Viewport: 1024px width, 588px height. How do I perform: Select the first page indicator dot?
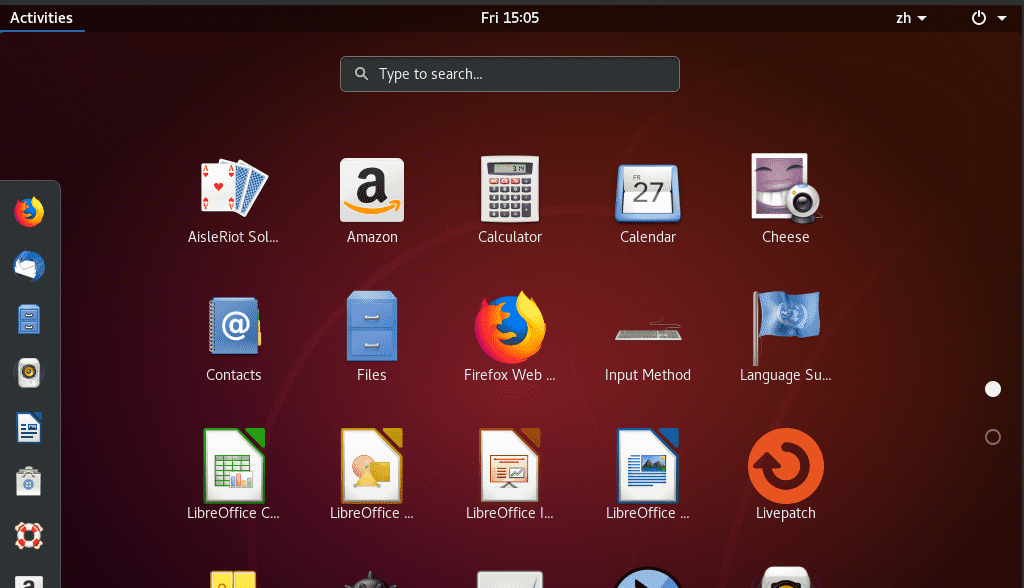coord(993,389)
